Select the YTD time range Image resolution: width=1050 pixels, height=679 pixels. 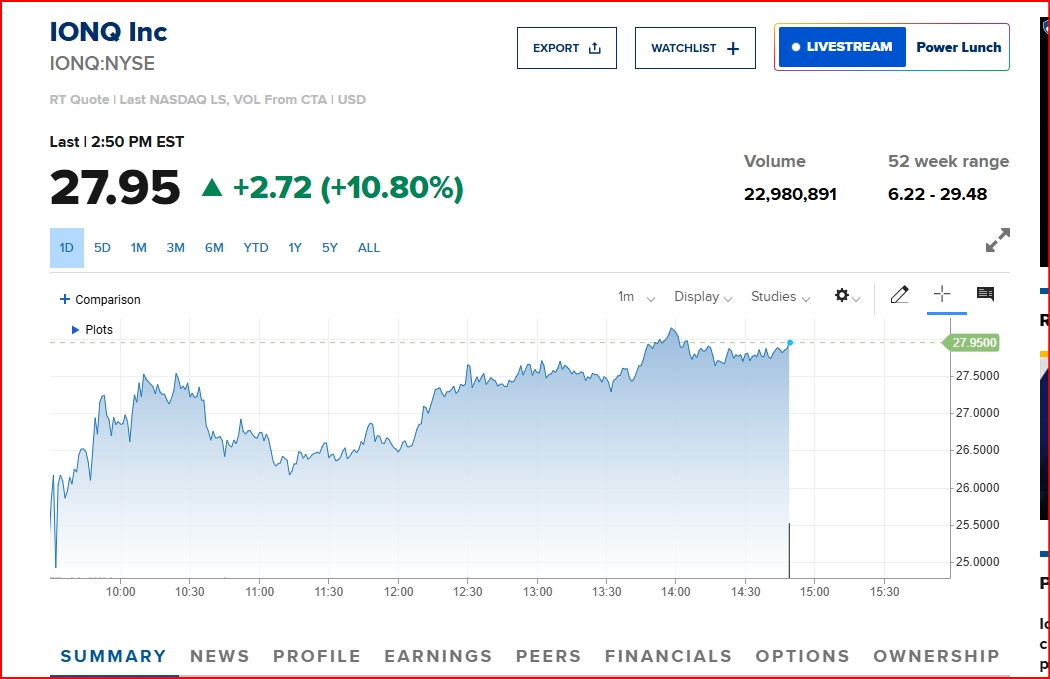256,248
